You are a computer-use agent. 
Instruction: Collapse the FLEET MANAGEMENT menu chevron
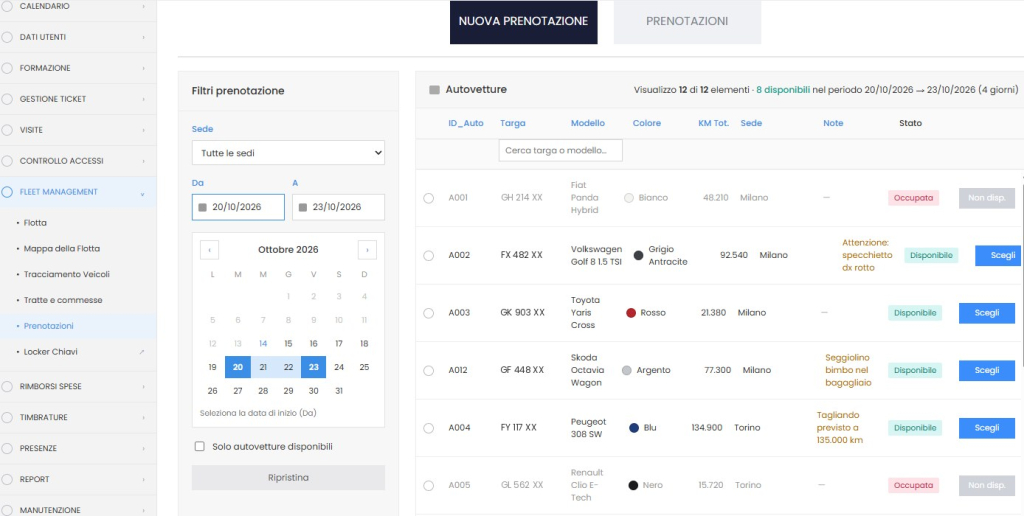click(x=143, y=193)
